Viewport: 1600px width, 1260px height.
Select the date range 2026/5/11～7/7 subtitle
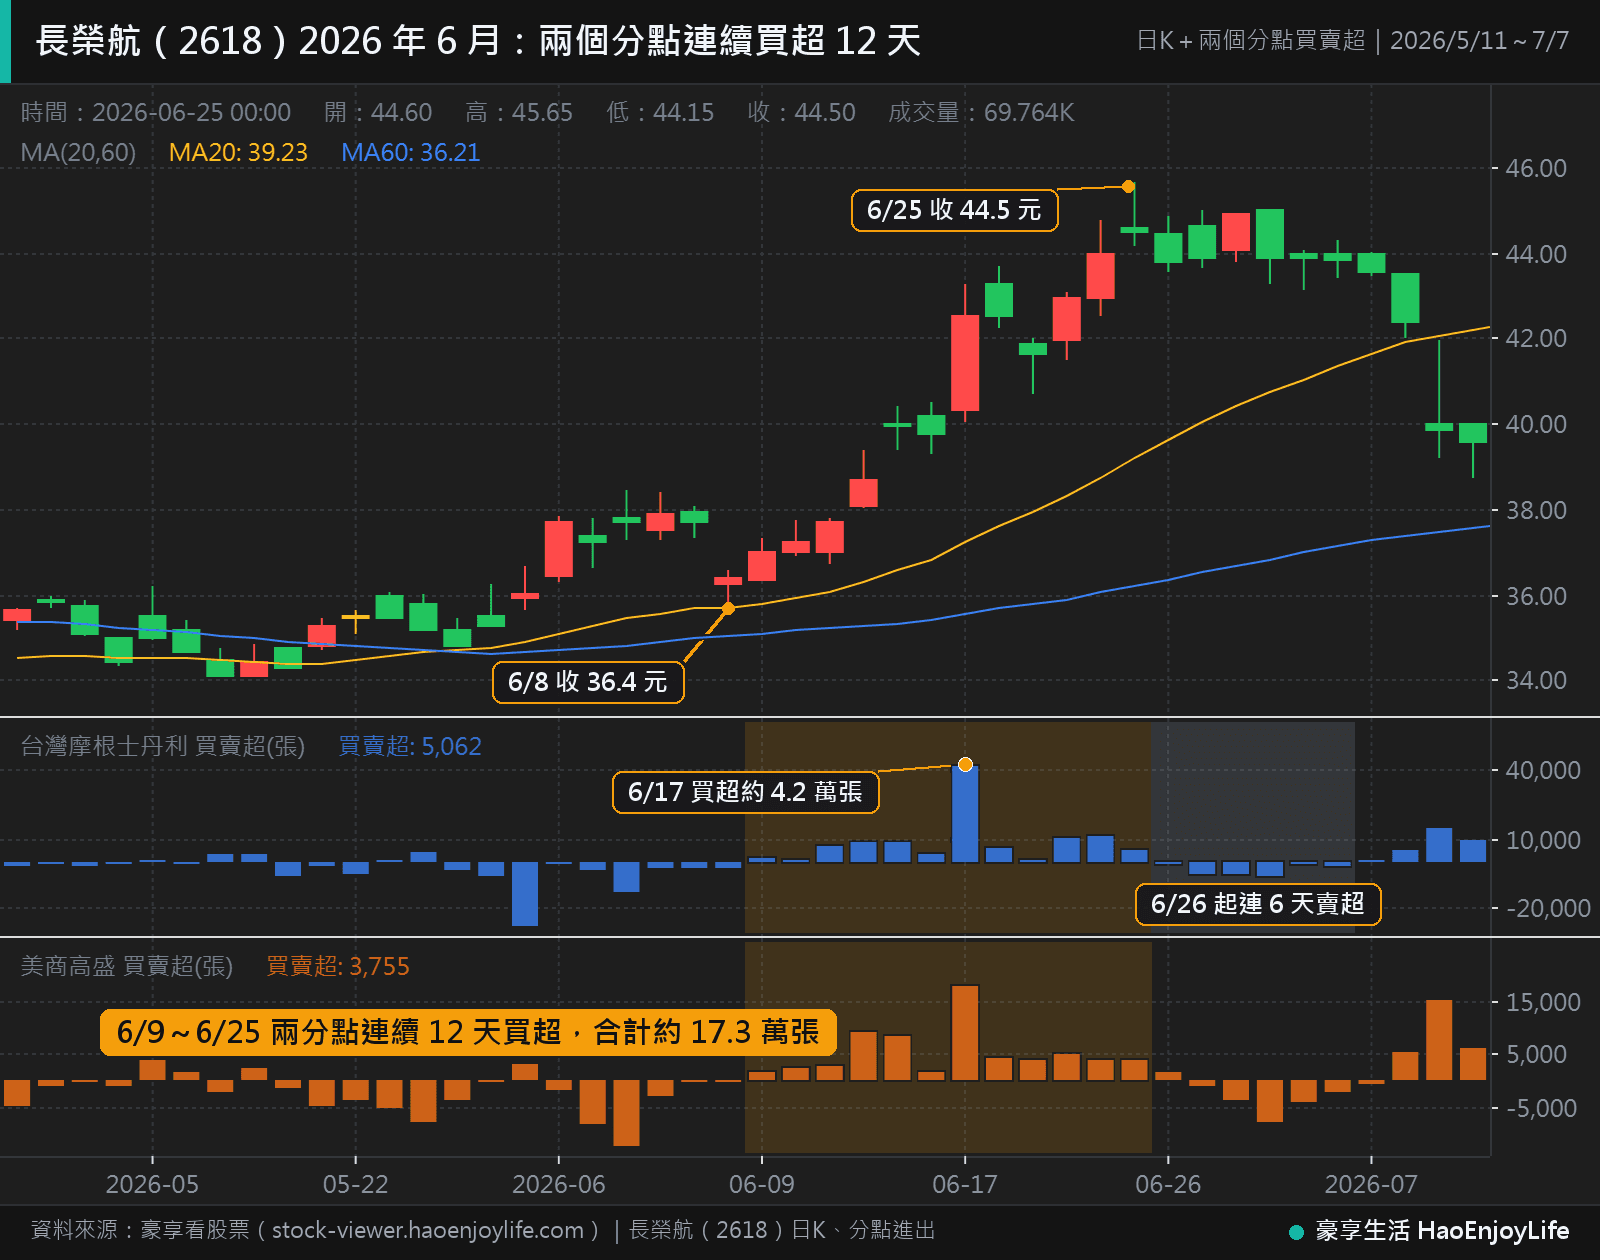(x=1479, y=40)
